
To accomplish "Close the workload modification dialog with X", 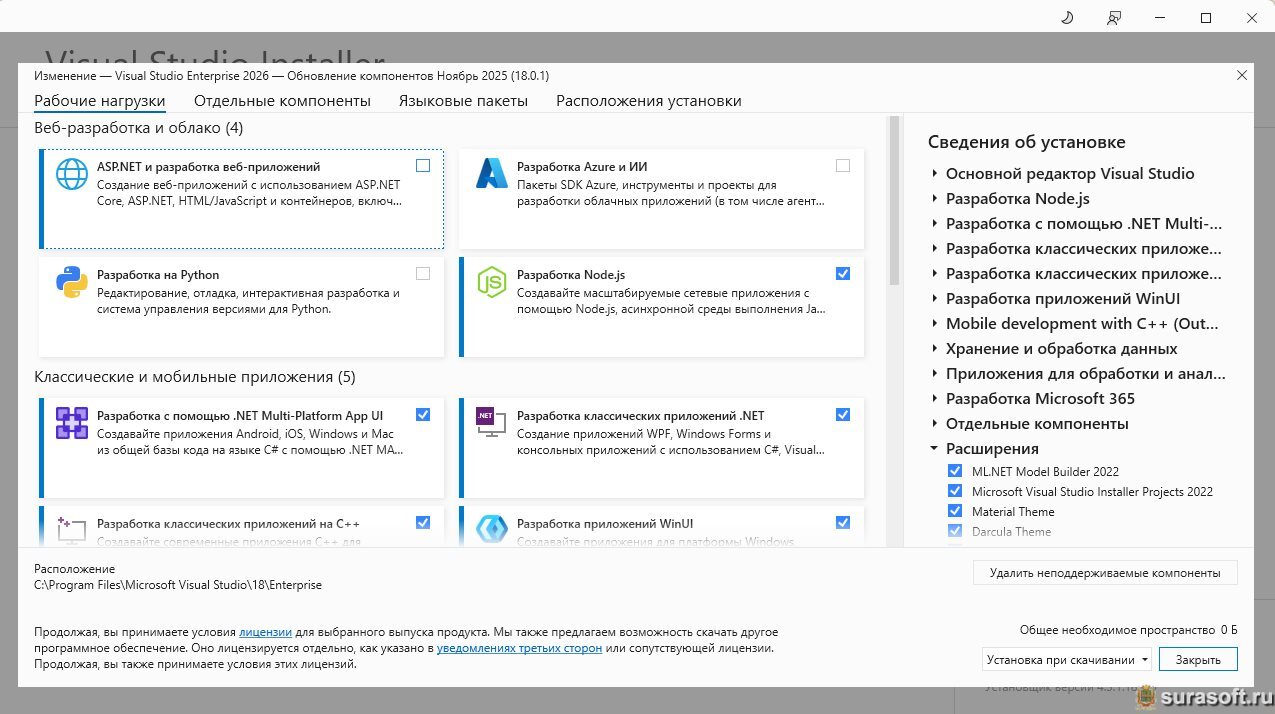I will click(1242, 75).
